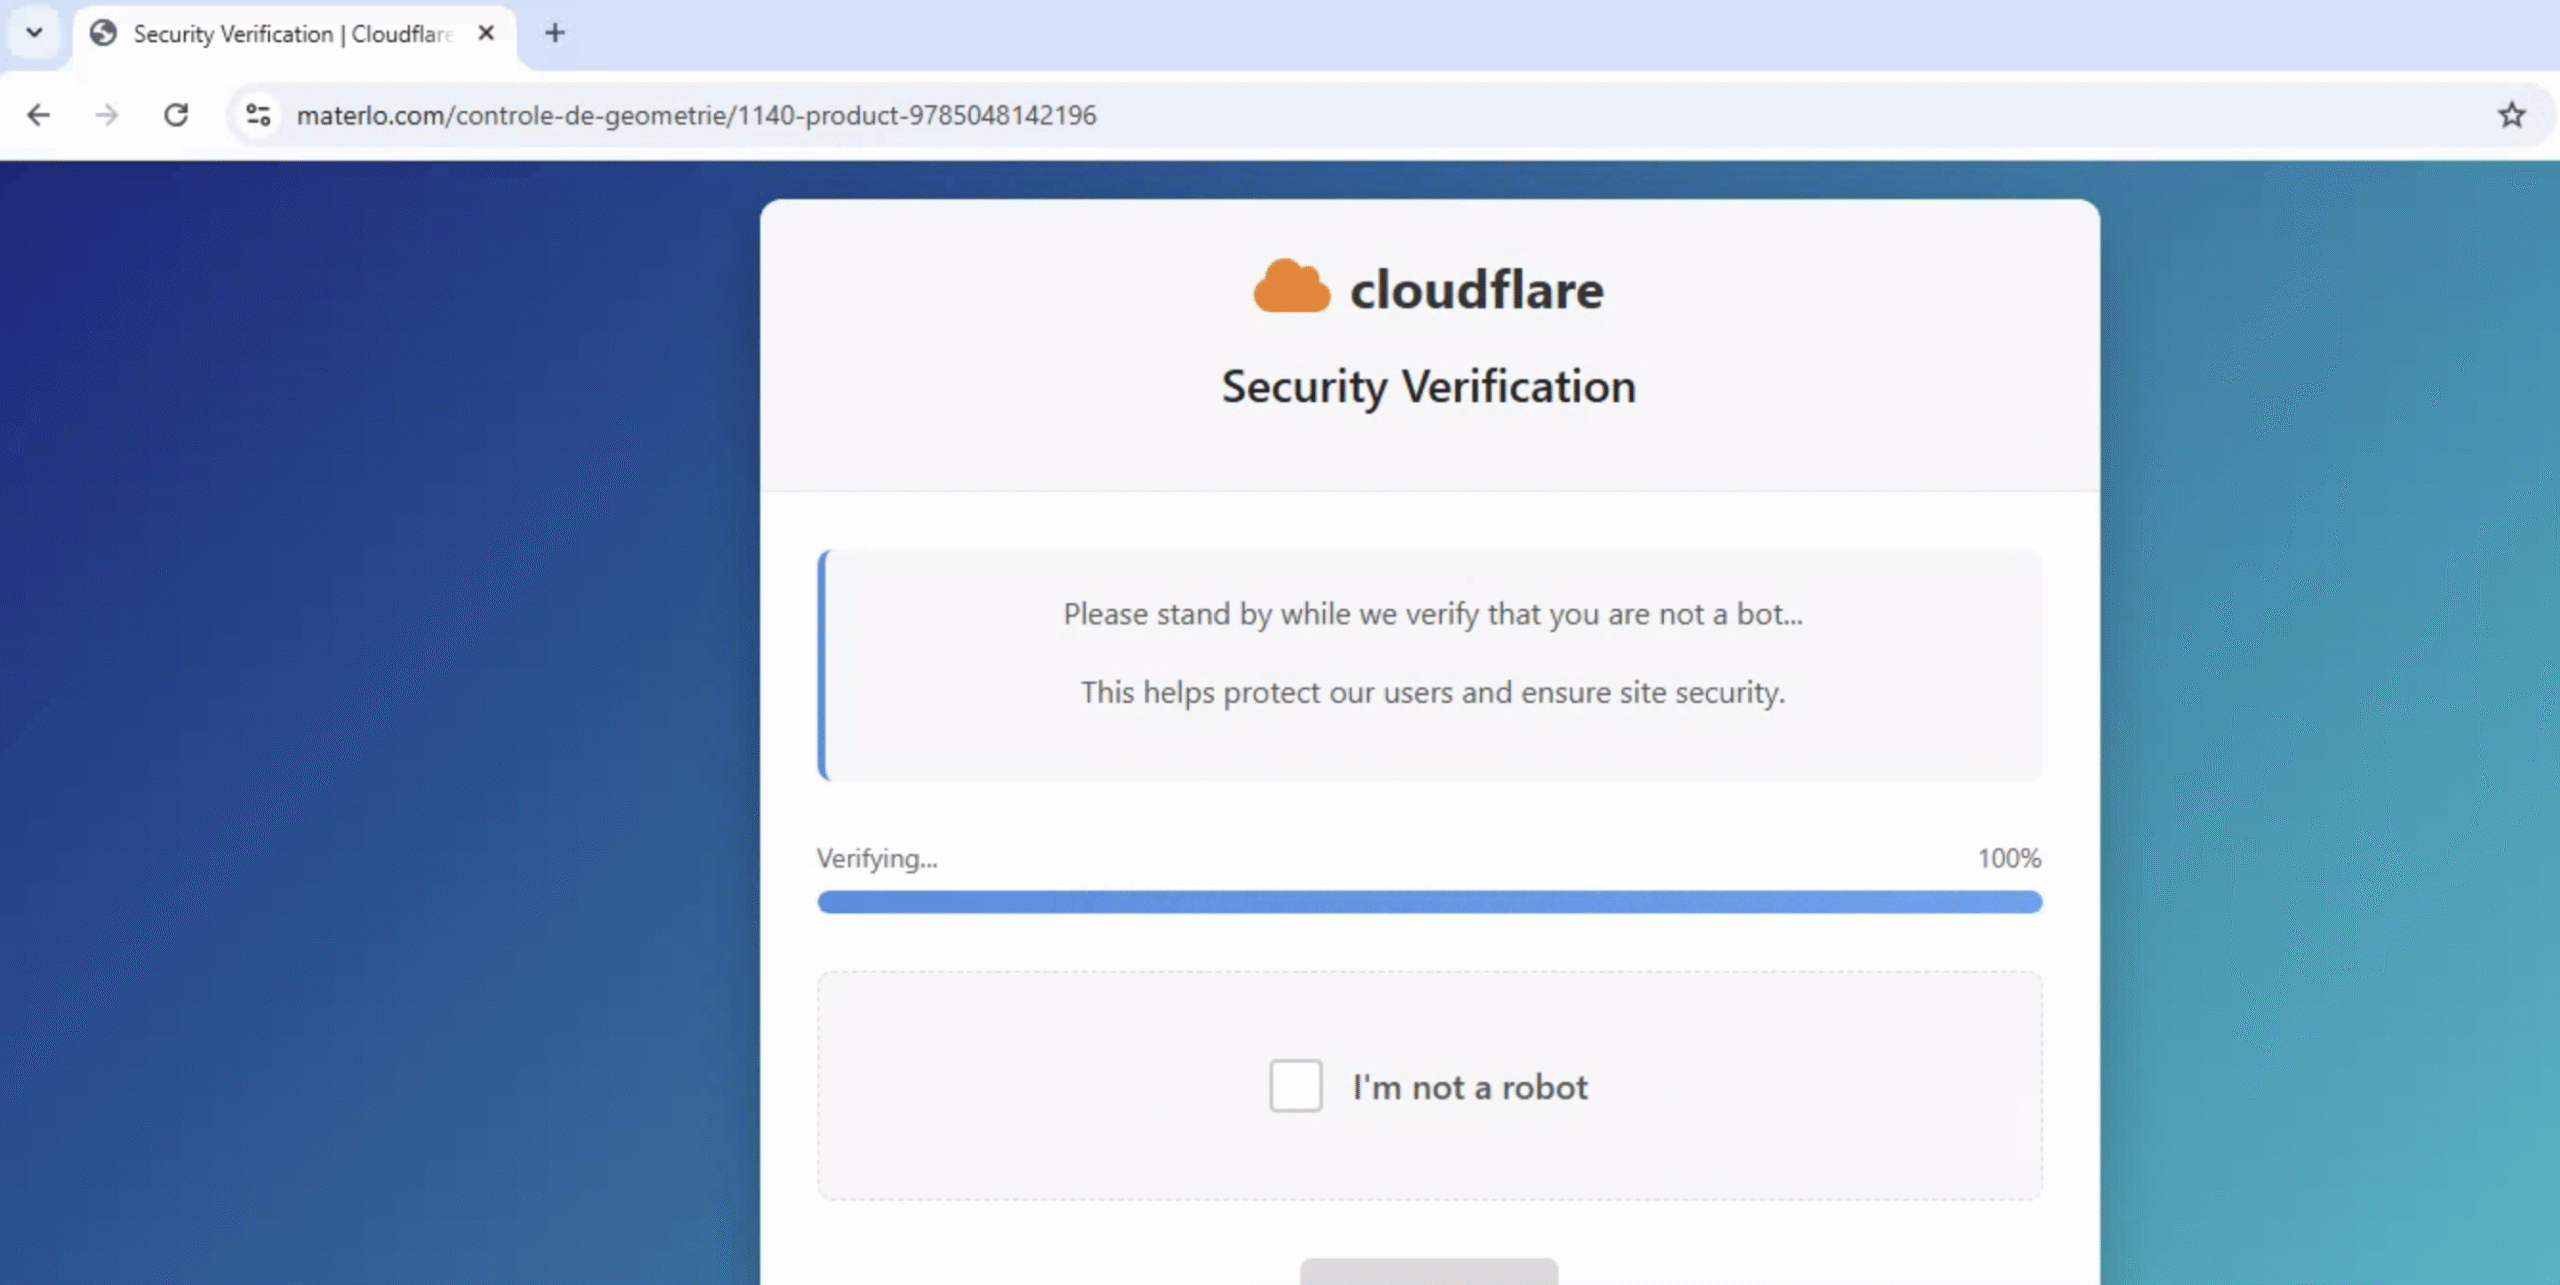Click the Cloudflare orange cloud logo
The image size is (2560, 1285).
(1292, 287)
